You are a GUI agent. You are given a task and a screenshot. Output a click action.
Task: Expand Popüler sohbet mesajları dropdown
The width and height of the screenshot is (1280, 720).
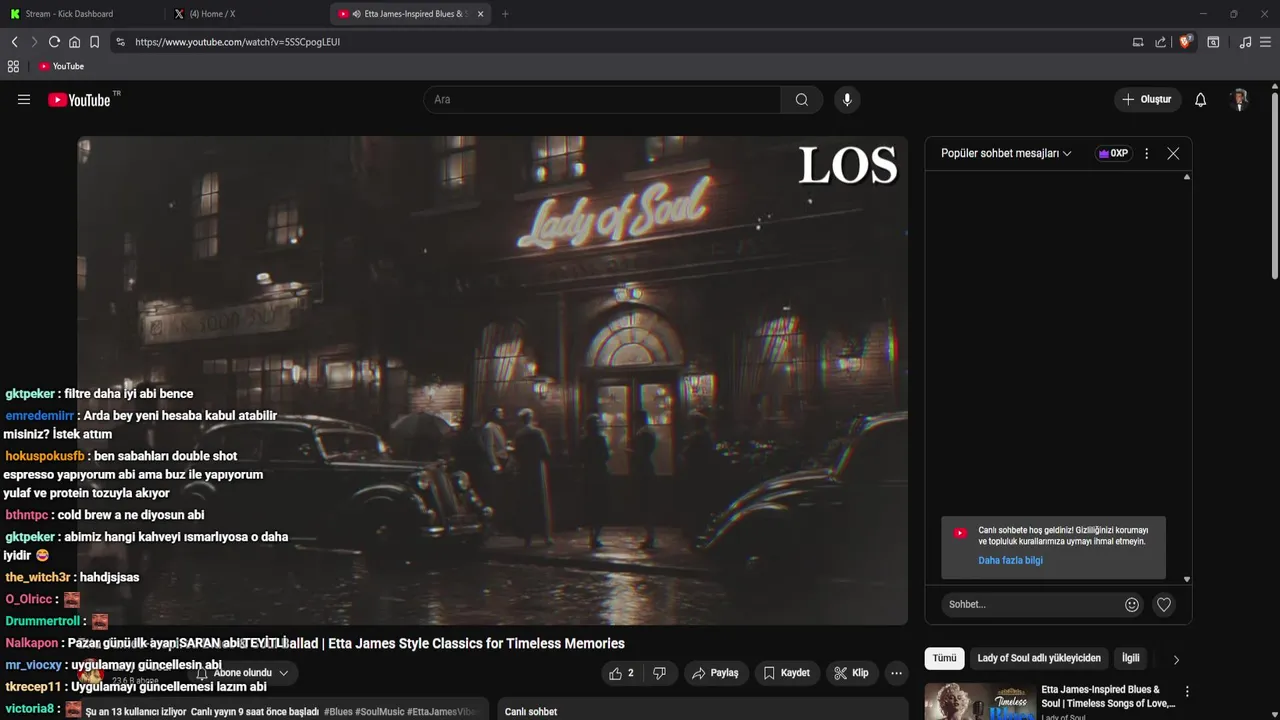point(1006,154)
